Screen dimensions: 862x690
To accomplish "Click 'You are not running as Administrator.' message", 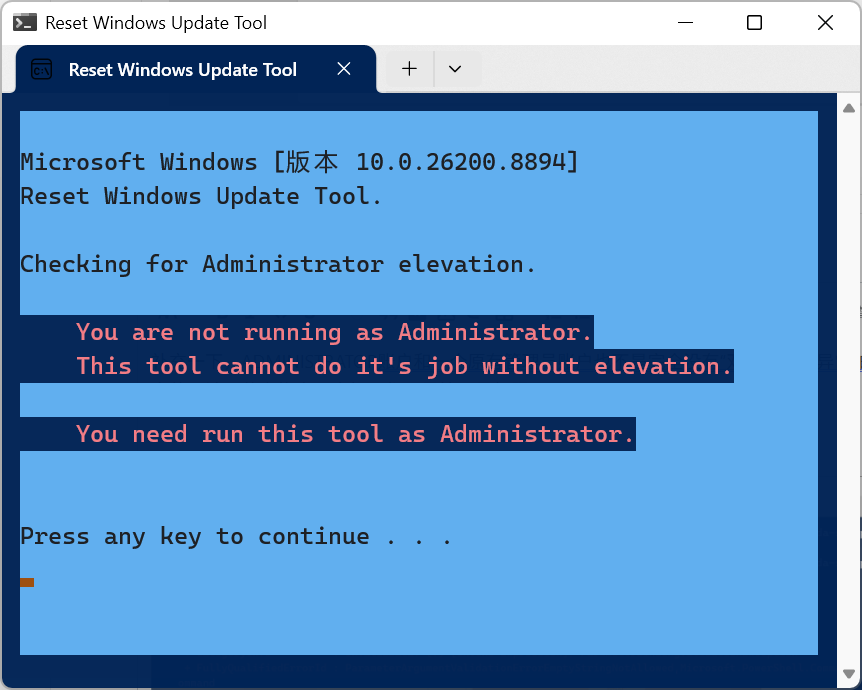I will pyautogui.click(x=334, y=332).
